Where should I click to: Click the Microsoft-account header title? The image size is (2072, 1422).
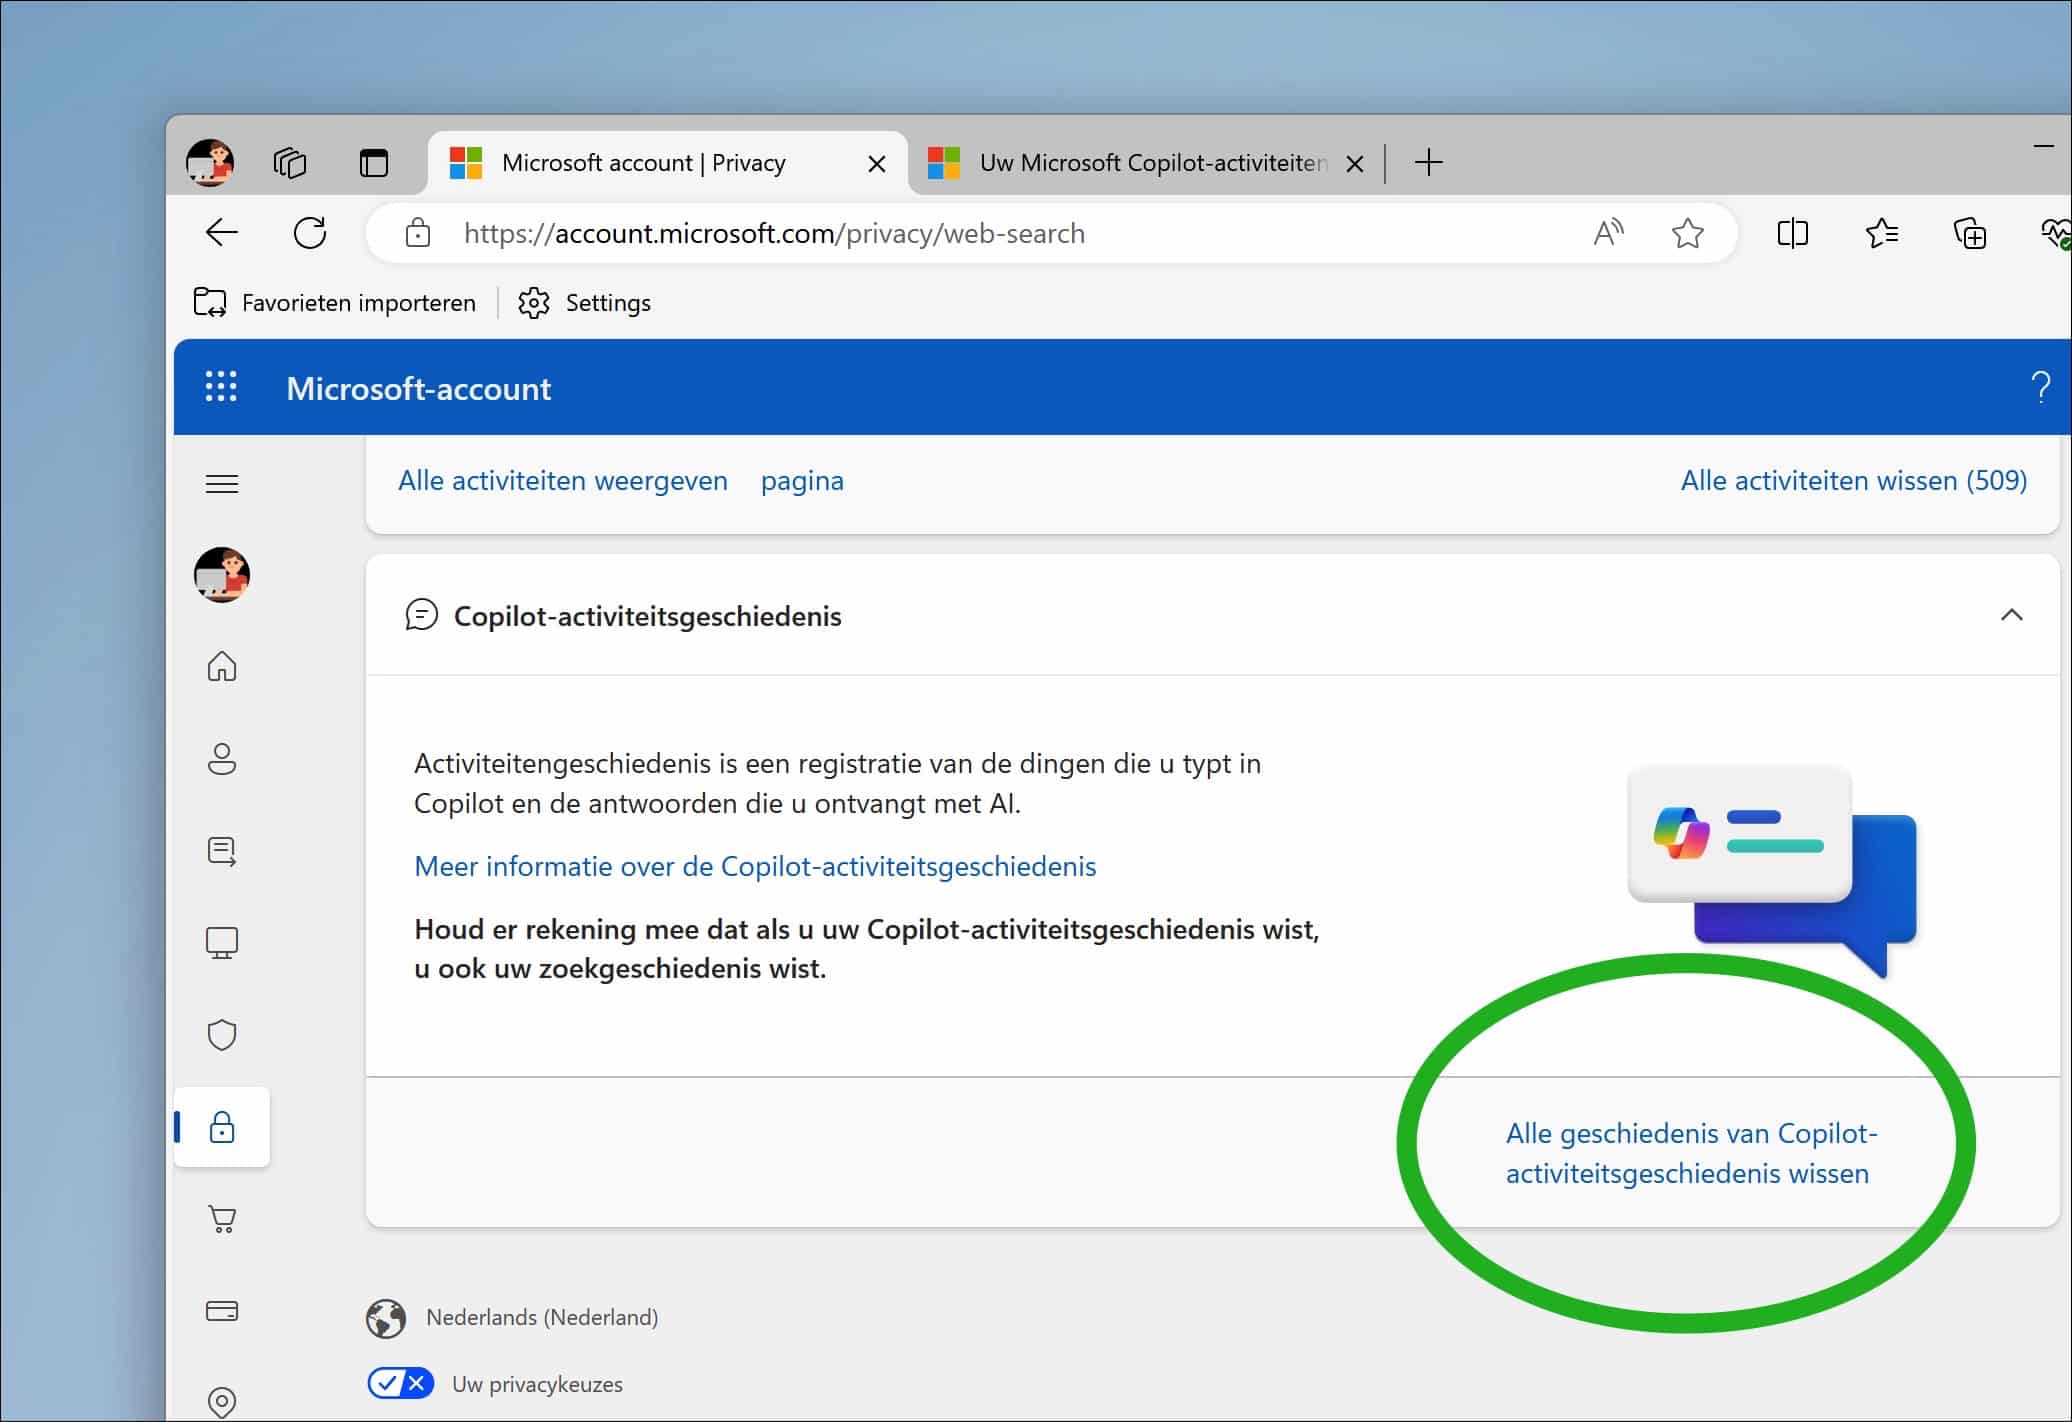[418, 388]
